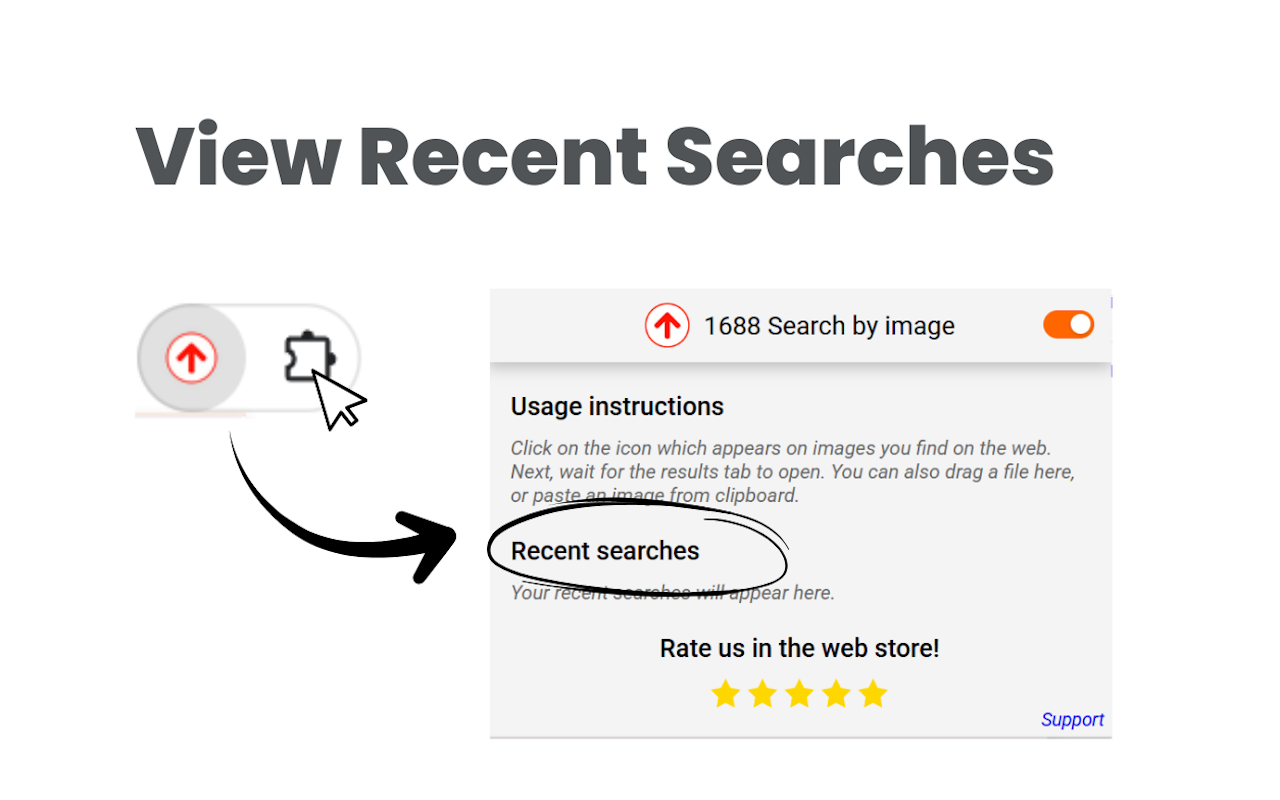
Task: Click the "View Recent Searches" headline
Action: (x=594, y=157)
